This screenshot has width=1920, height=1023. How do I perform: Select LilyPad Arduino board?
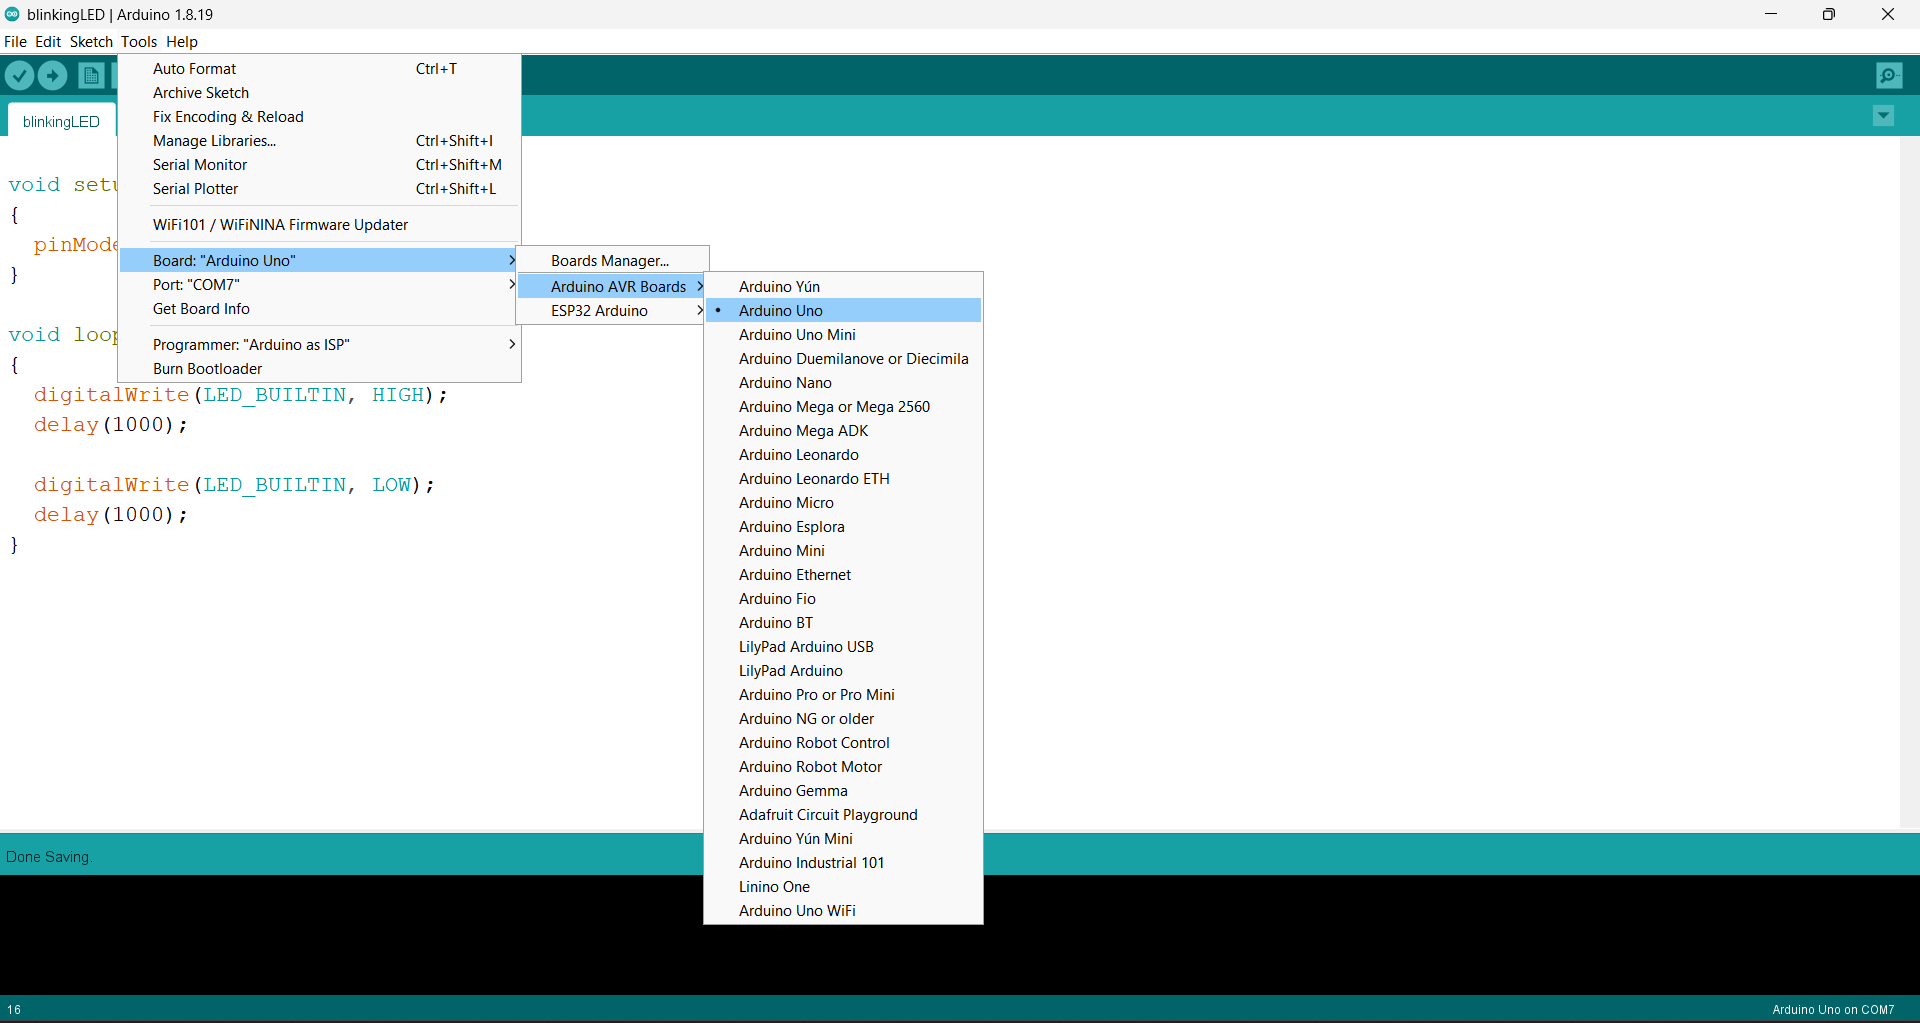(843, 671)
